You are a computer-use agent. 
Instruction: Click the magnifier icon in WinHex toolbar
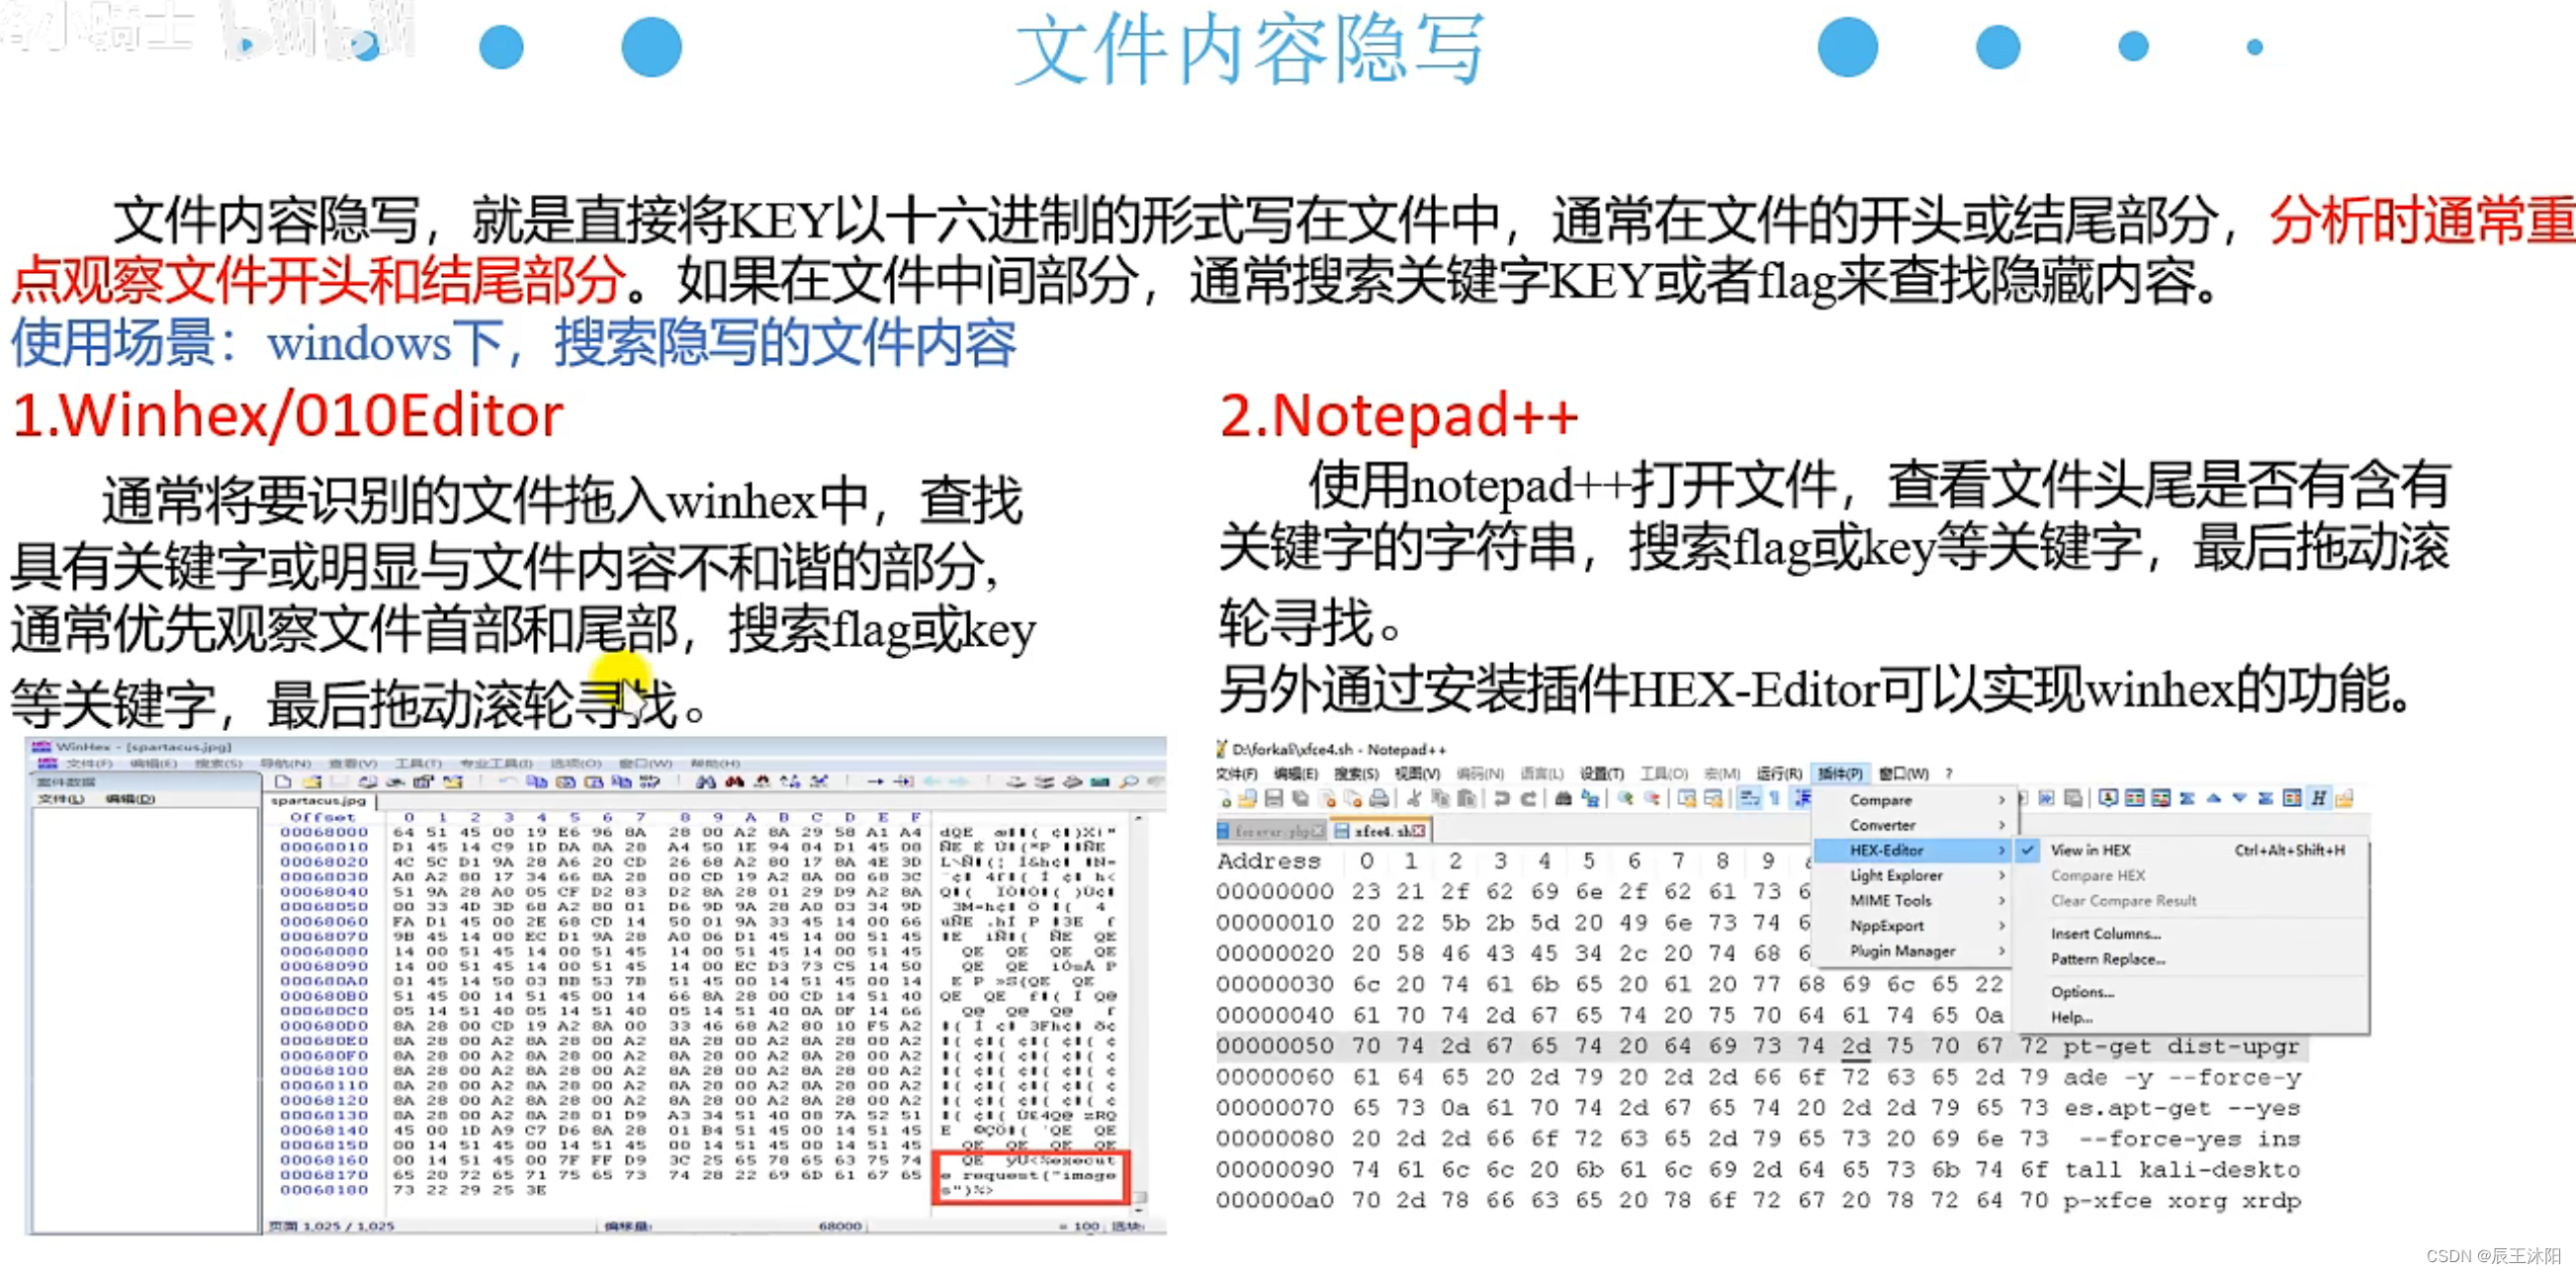coord(1129,782)
